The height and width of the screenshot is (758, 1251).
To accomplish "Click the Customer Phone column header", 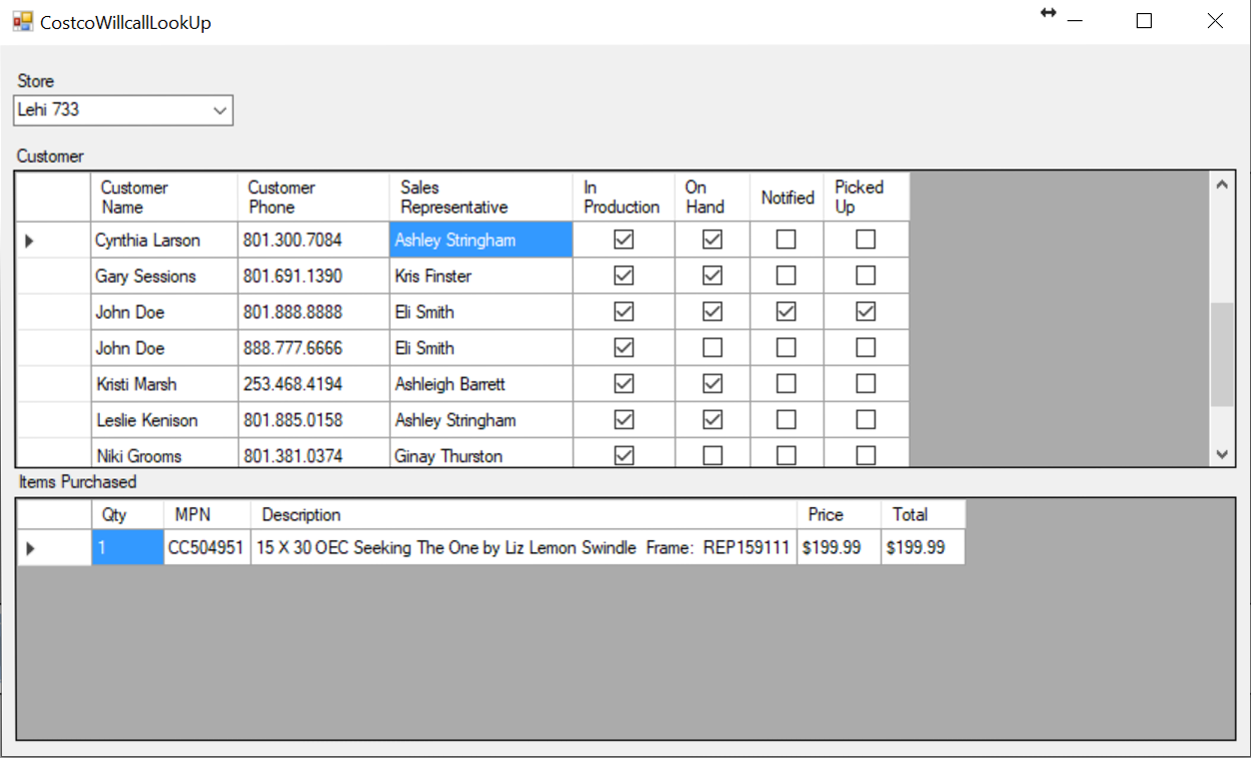I will pyautogui.click(x=313, y=197).
